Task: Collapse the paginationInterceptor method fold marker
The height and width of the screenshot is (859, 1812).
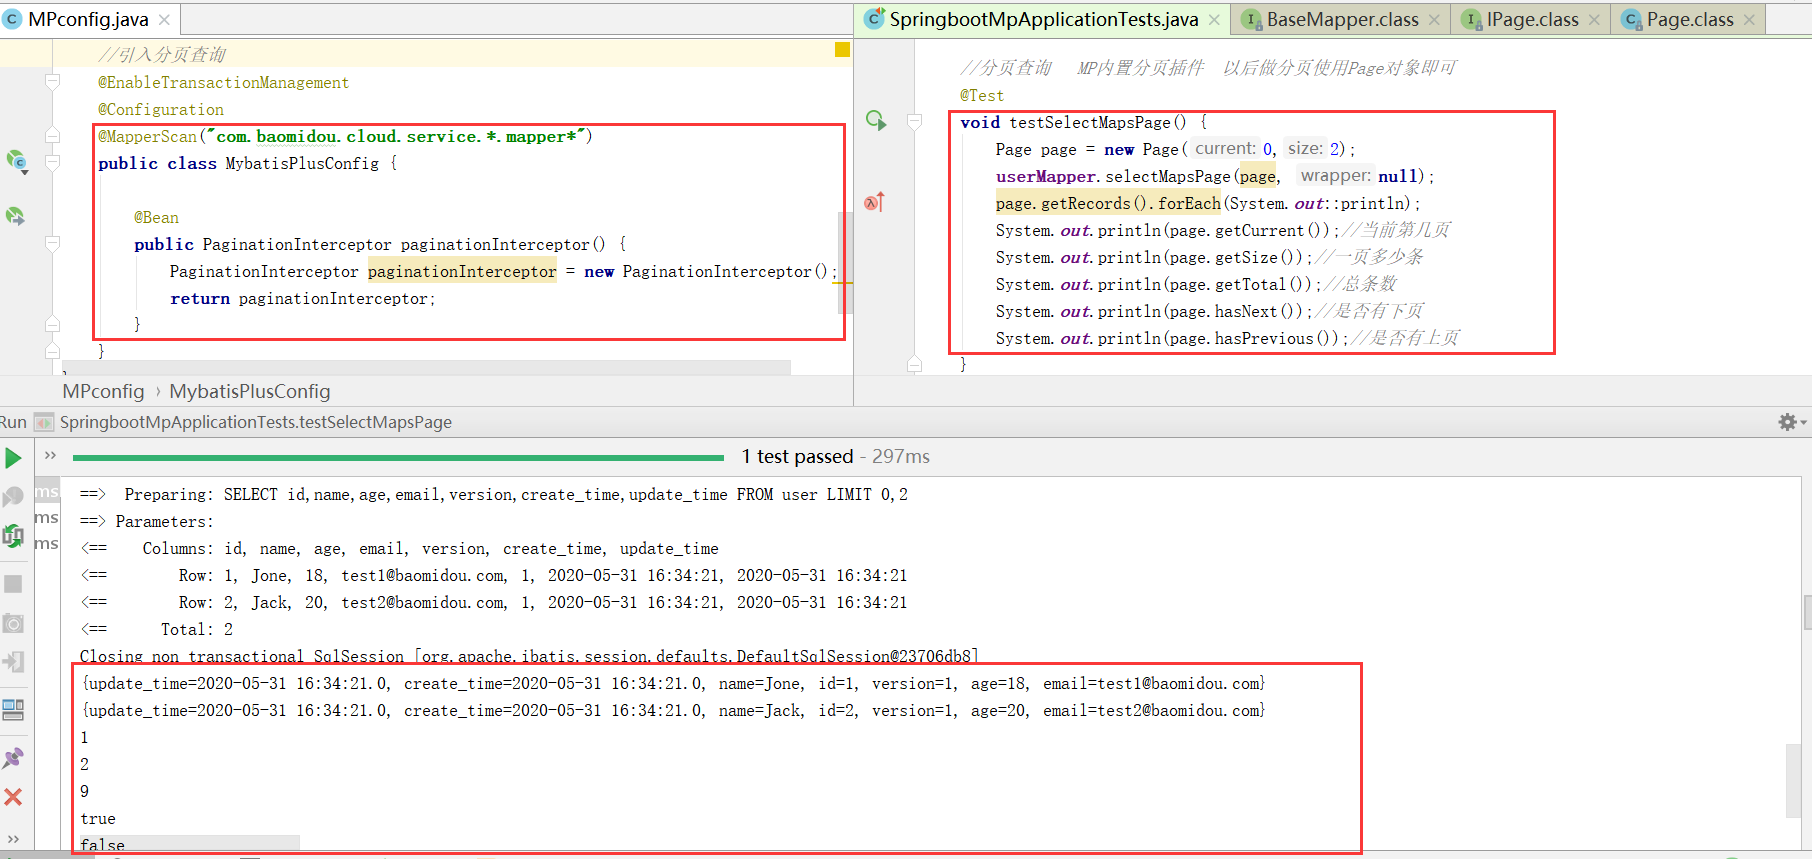Action: coord(52,243)
